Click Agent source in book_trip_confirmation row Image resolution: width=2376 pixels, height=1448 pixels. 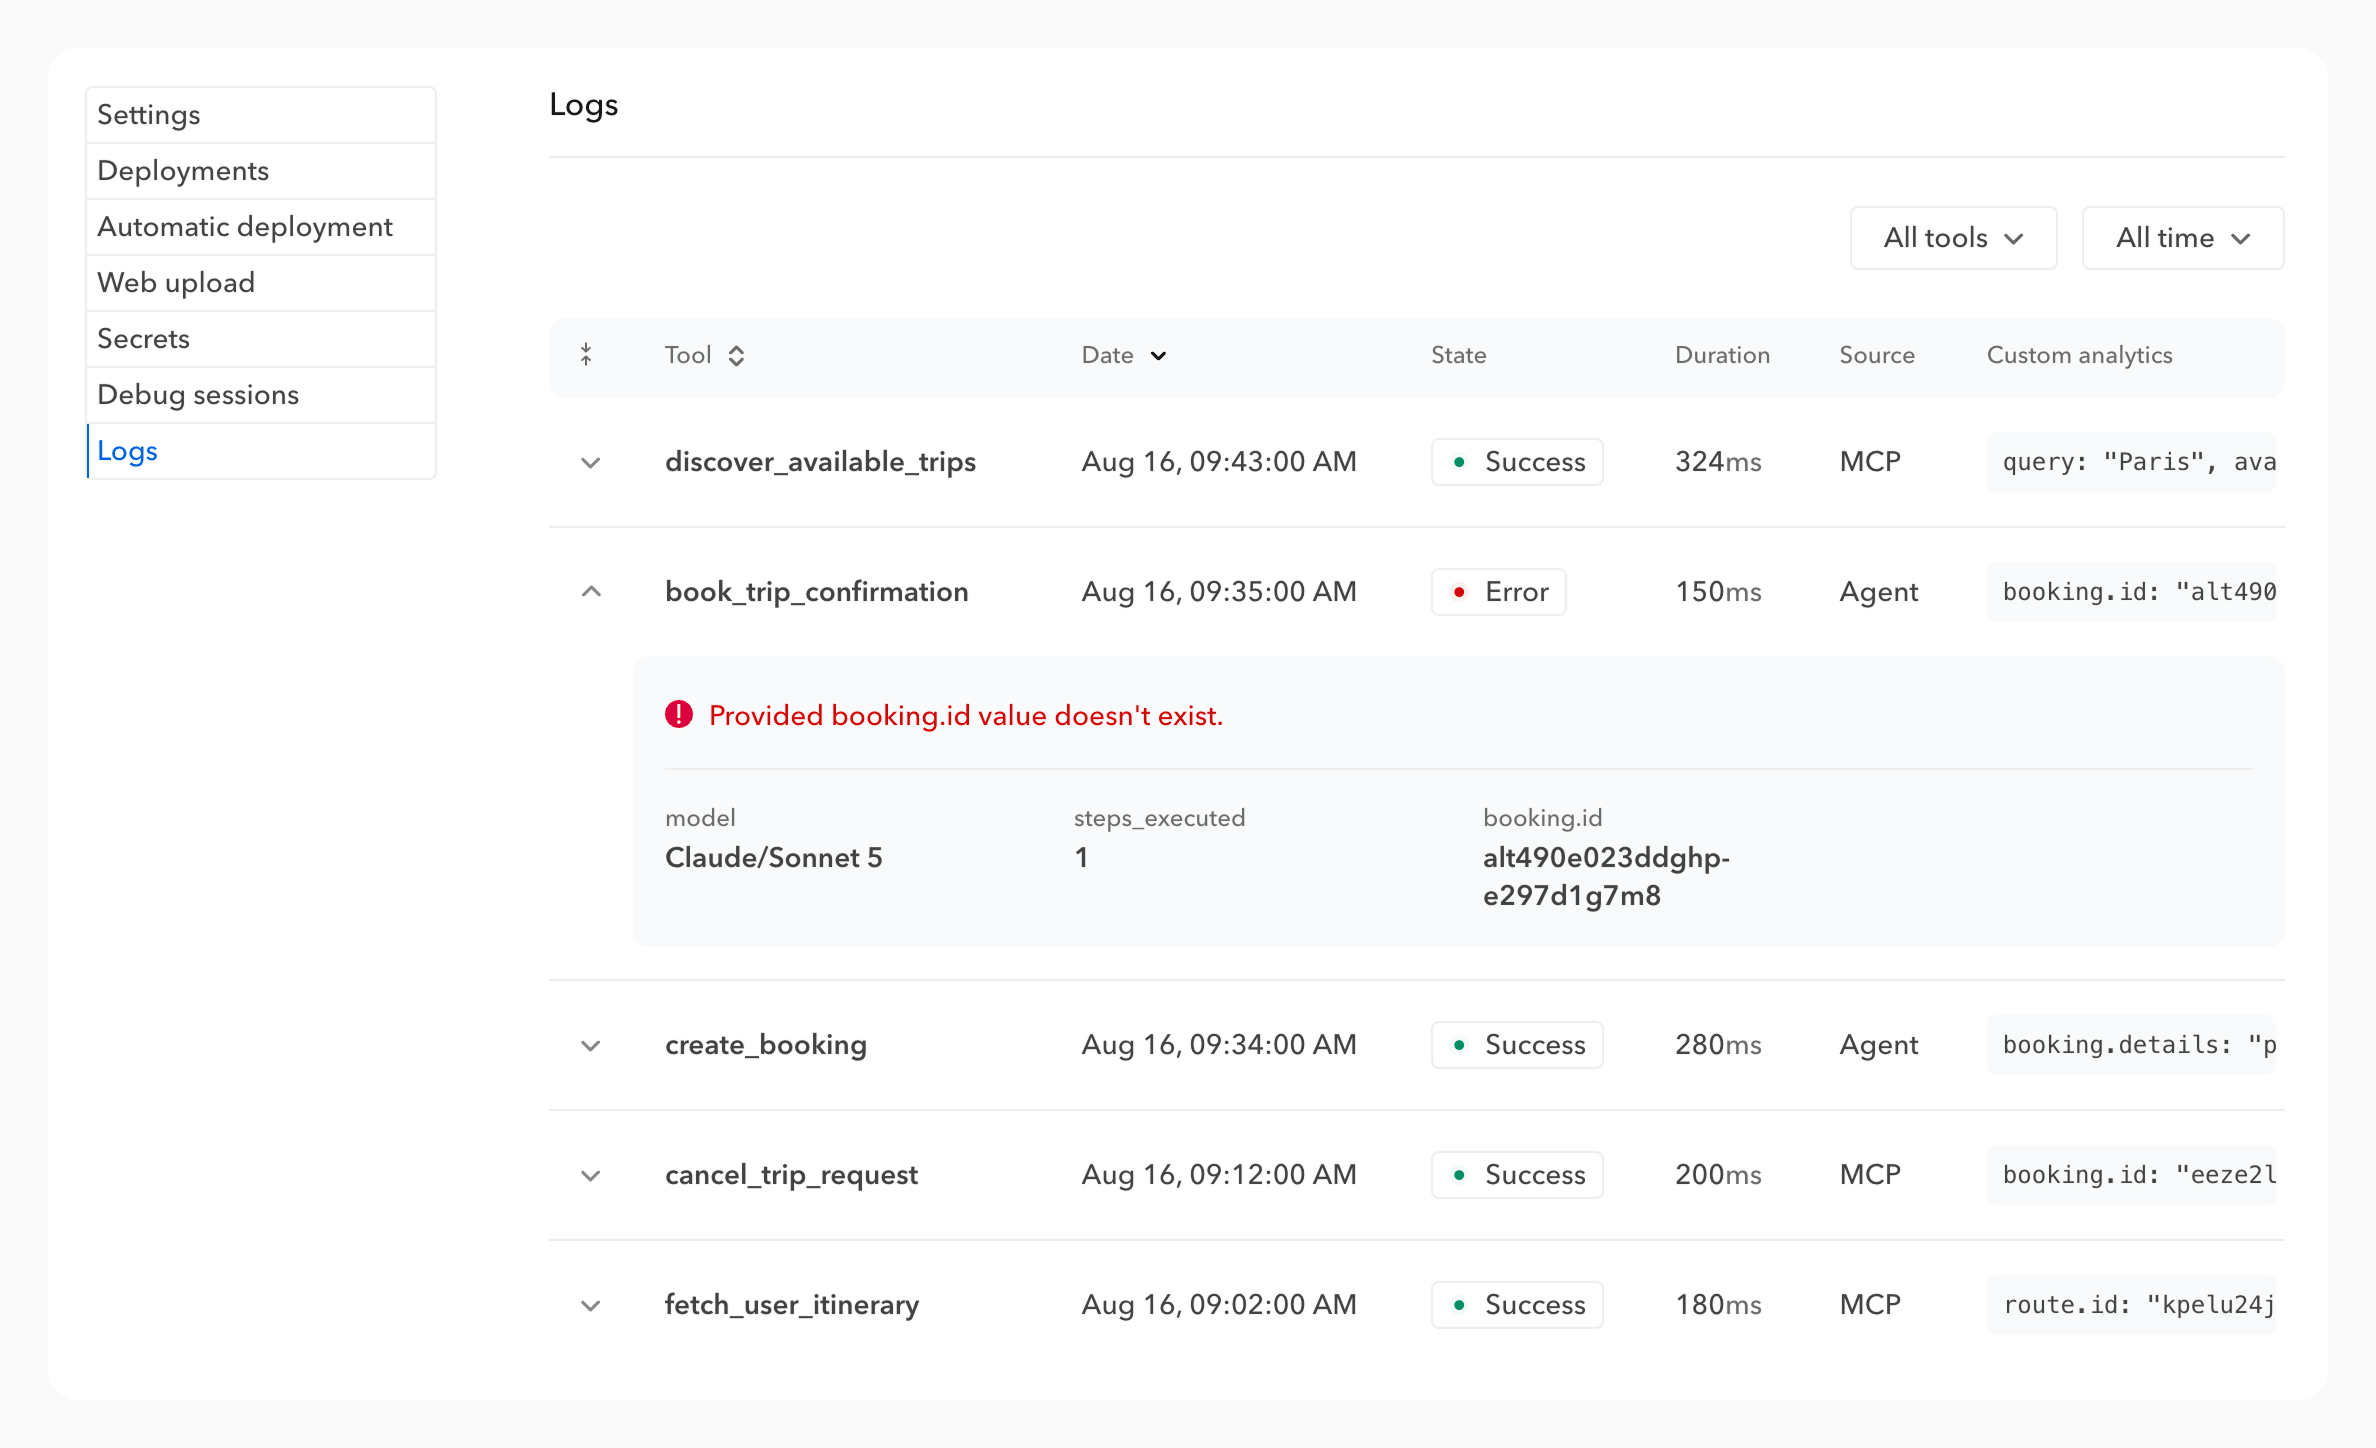tap(1879, 592)
